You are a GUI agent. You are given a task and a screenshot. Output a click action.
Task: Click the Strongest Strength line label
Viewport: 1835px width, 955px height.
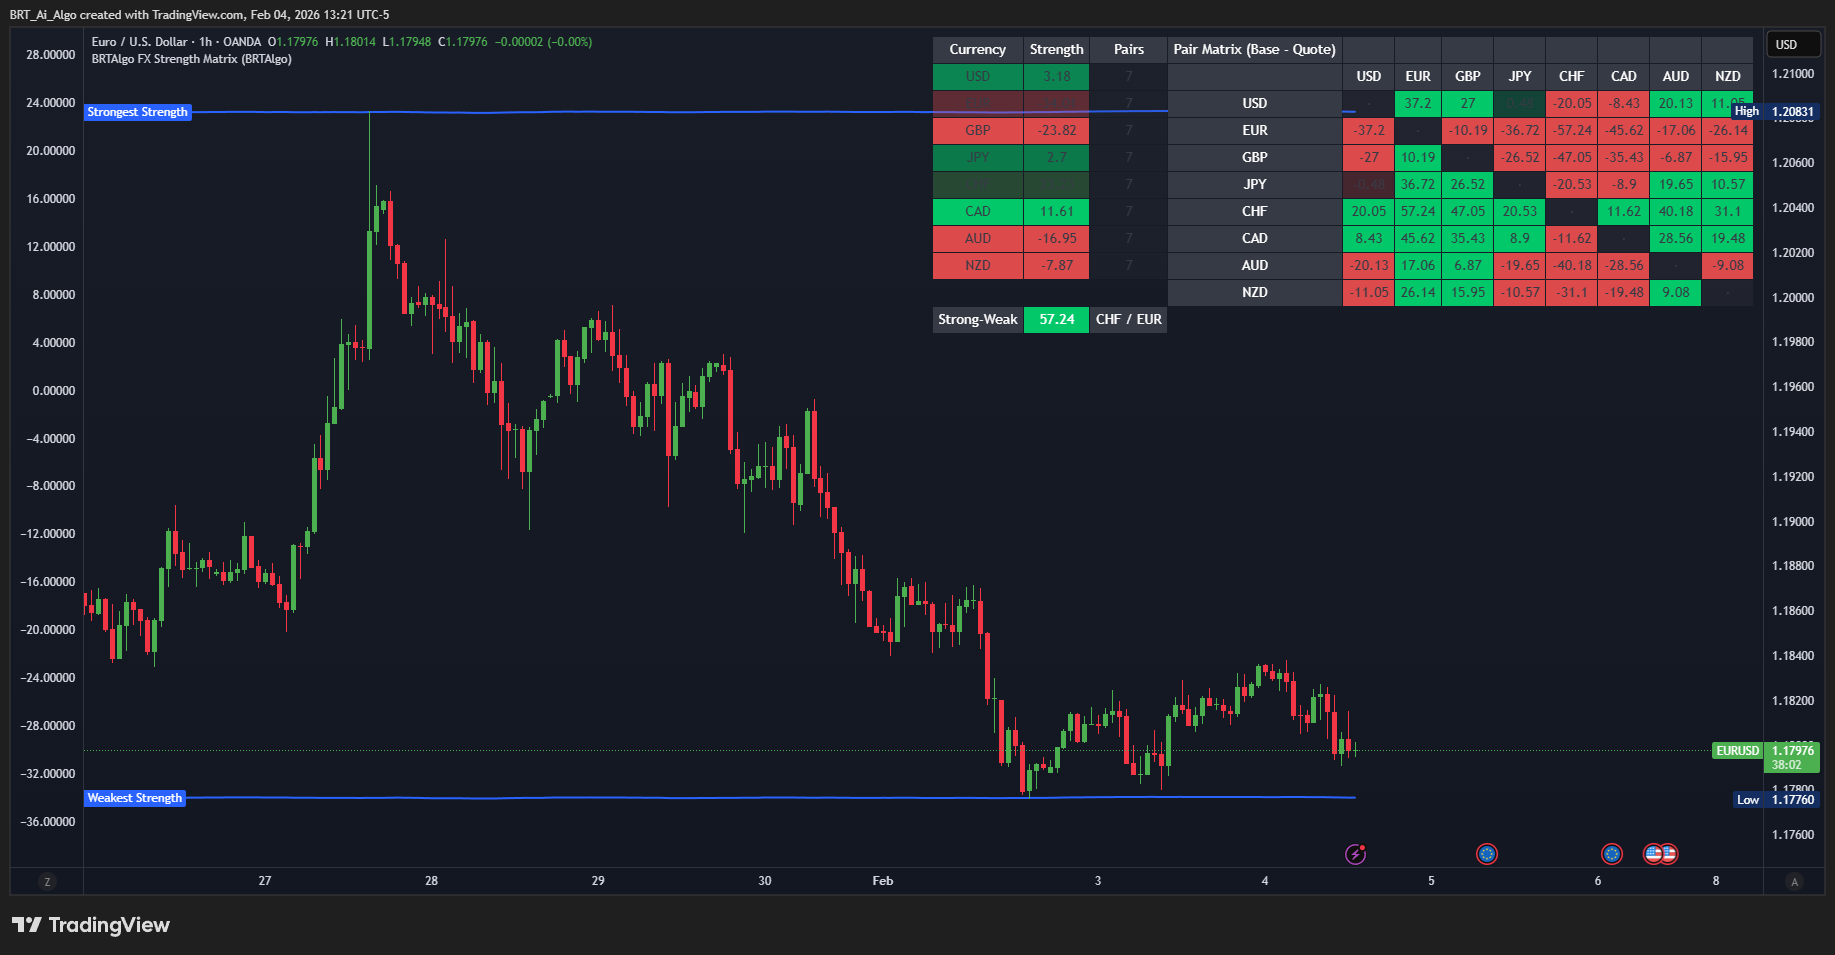(137, 112)
